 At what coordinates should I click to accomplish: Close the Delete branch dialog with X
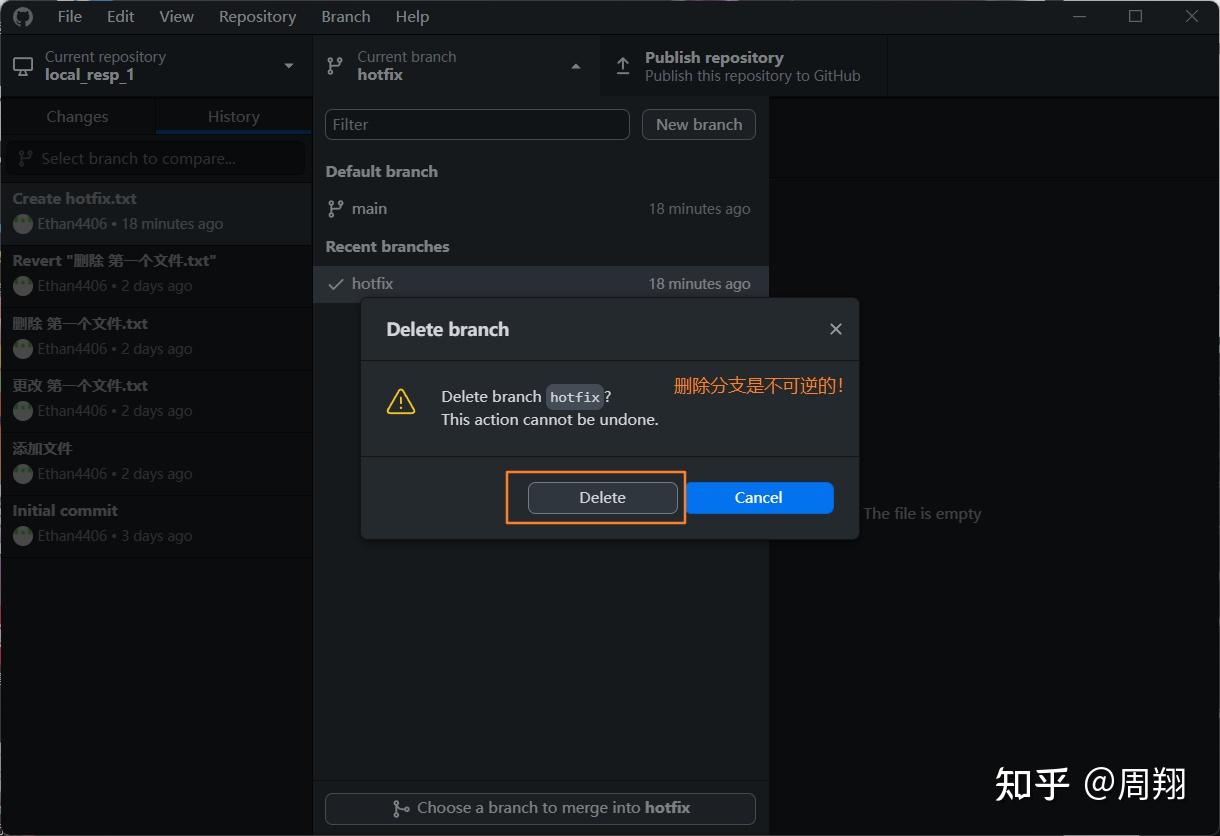point(836,329)
